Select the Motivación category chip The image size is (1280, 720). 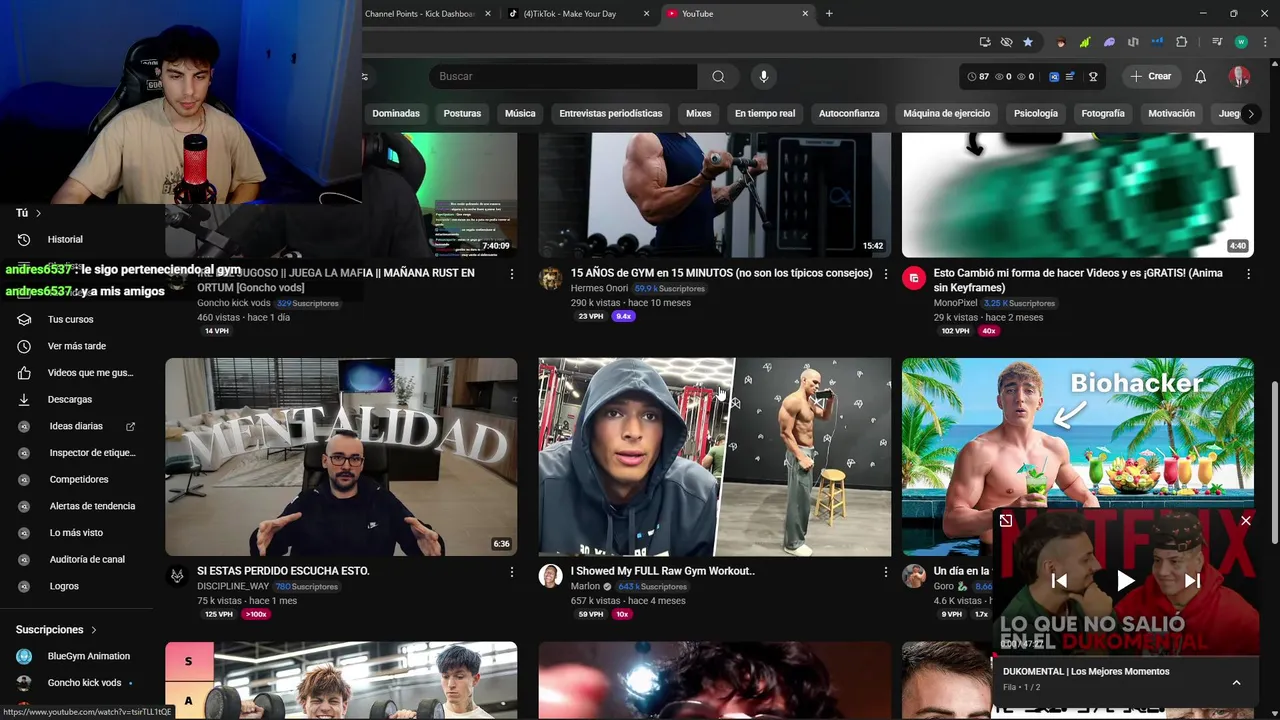point(1171,114)
